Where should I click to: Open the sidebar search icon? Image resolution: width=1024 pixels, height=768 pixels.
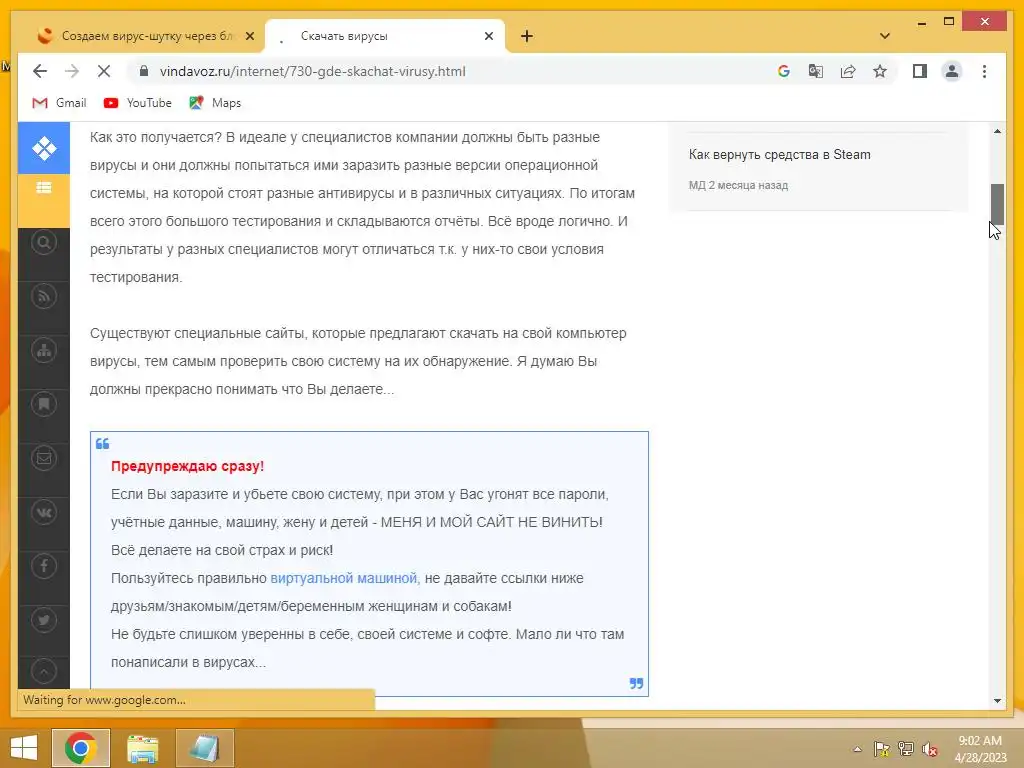44,243
